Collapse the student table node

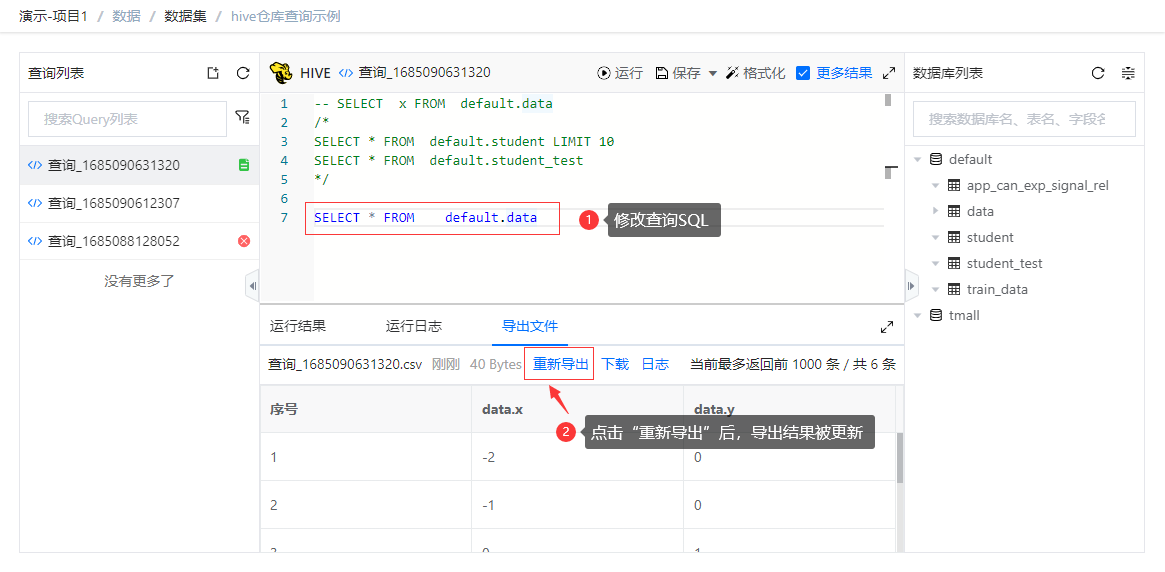coord(935,237)
